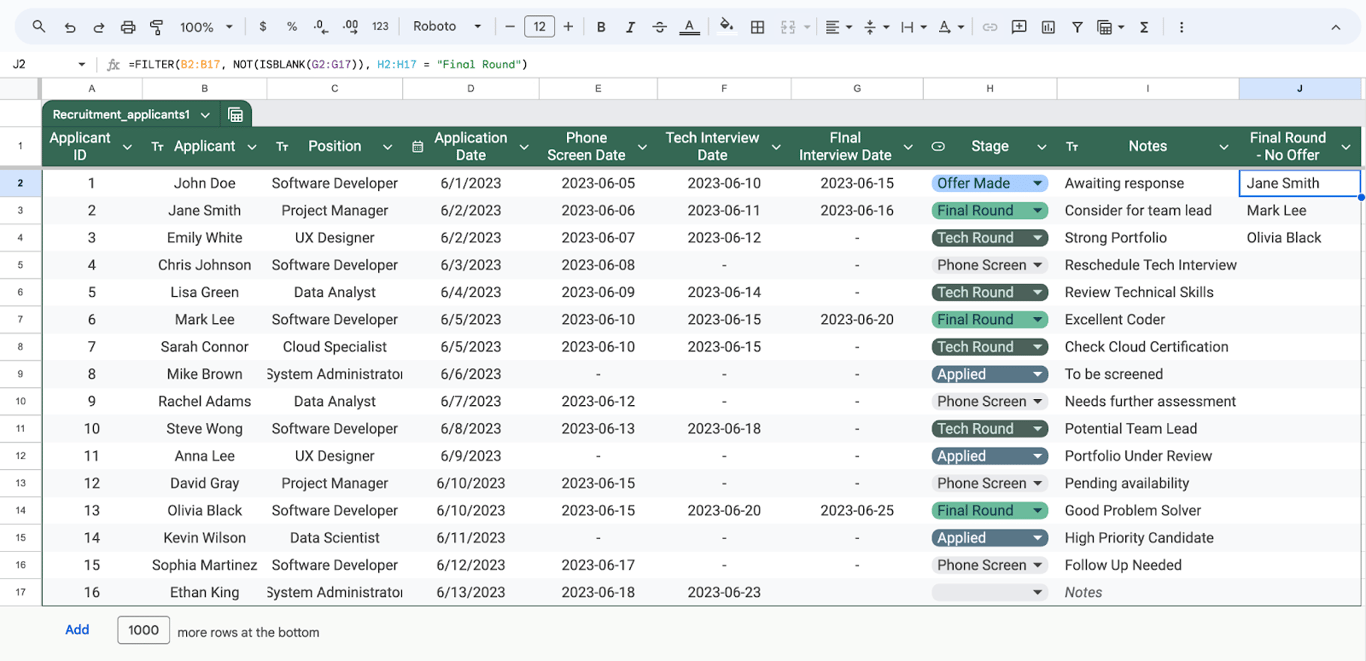Format as percent

(291, 27)
